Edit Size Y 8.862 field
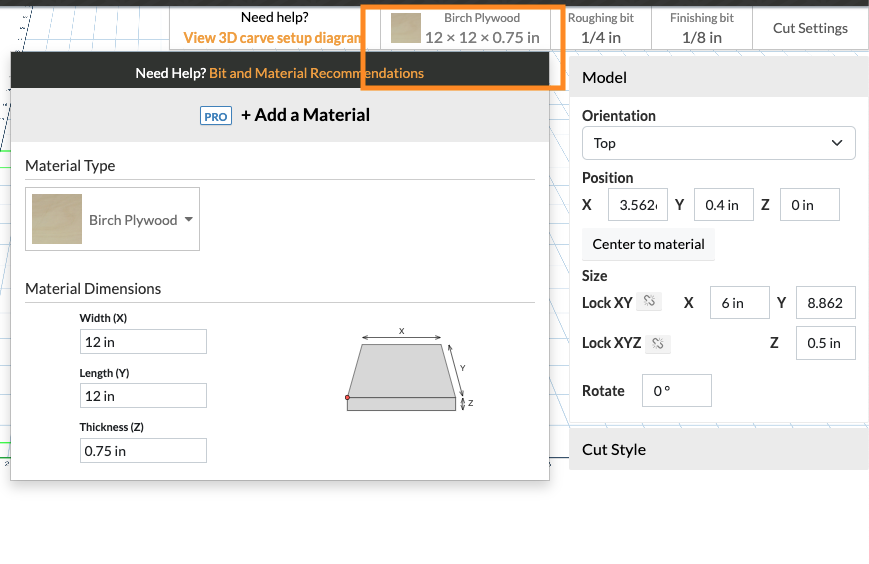The height and width of the screenshot is (564, 869). tap(825, 302)
